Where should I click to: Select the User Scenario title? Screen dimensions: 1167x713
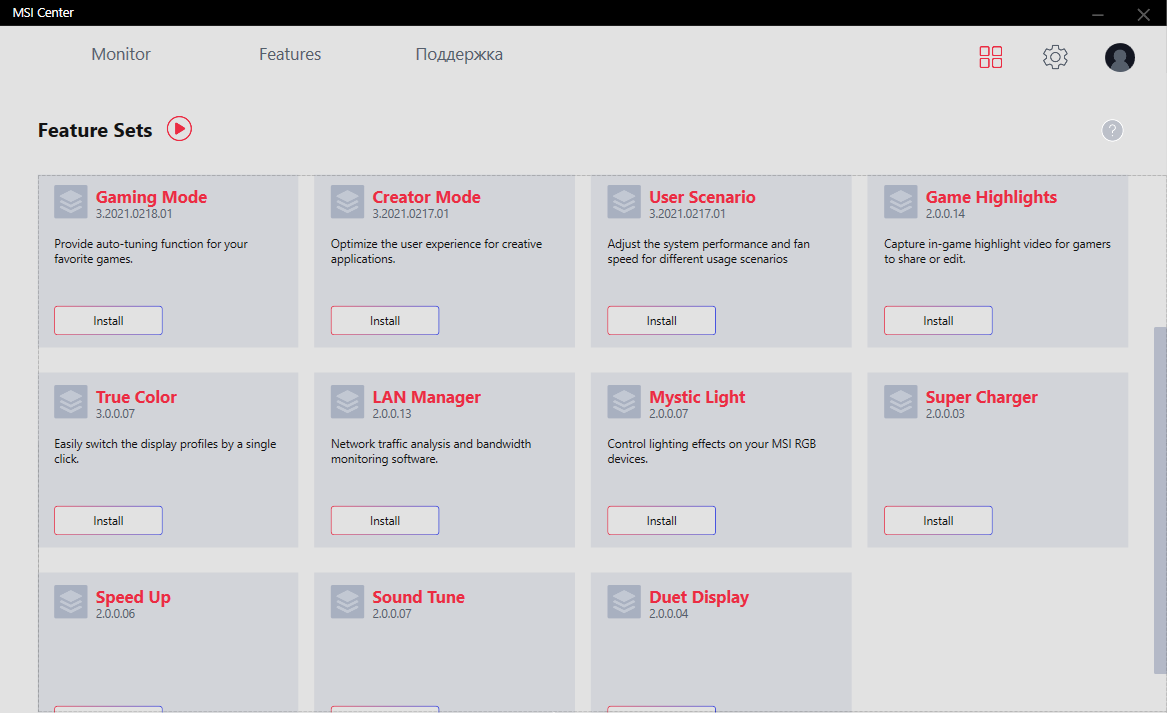click(702, 197)
